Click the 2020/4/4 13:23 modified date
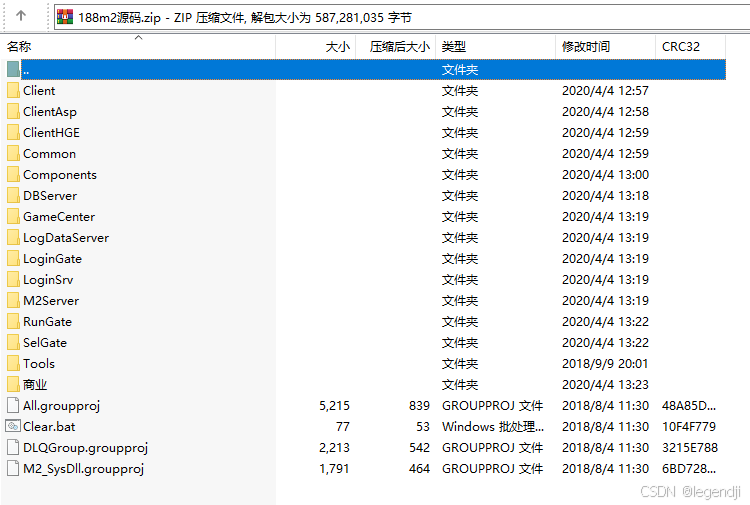 click(605, 385)
